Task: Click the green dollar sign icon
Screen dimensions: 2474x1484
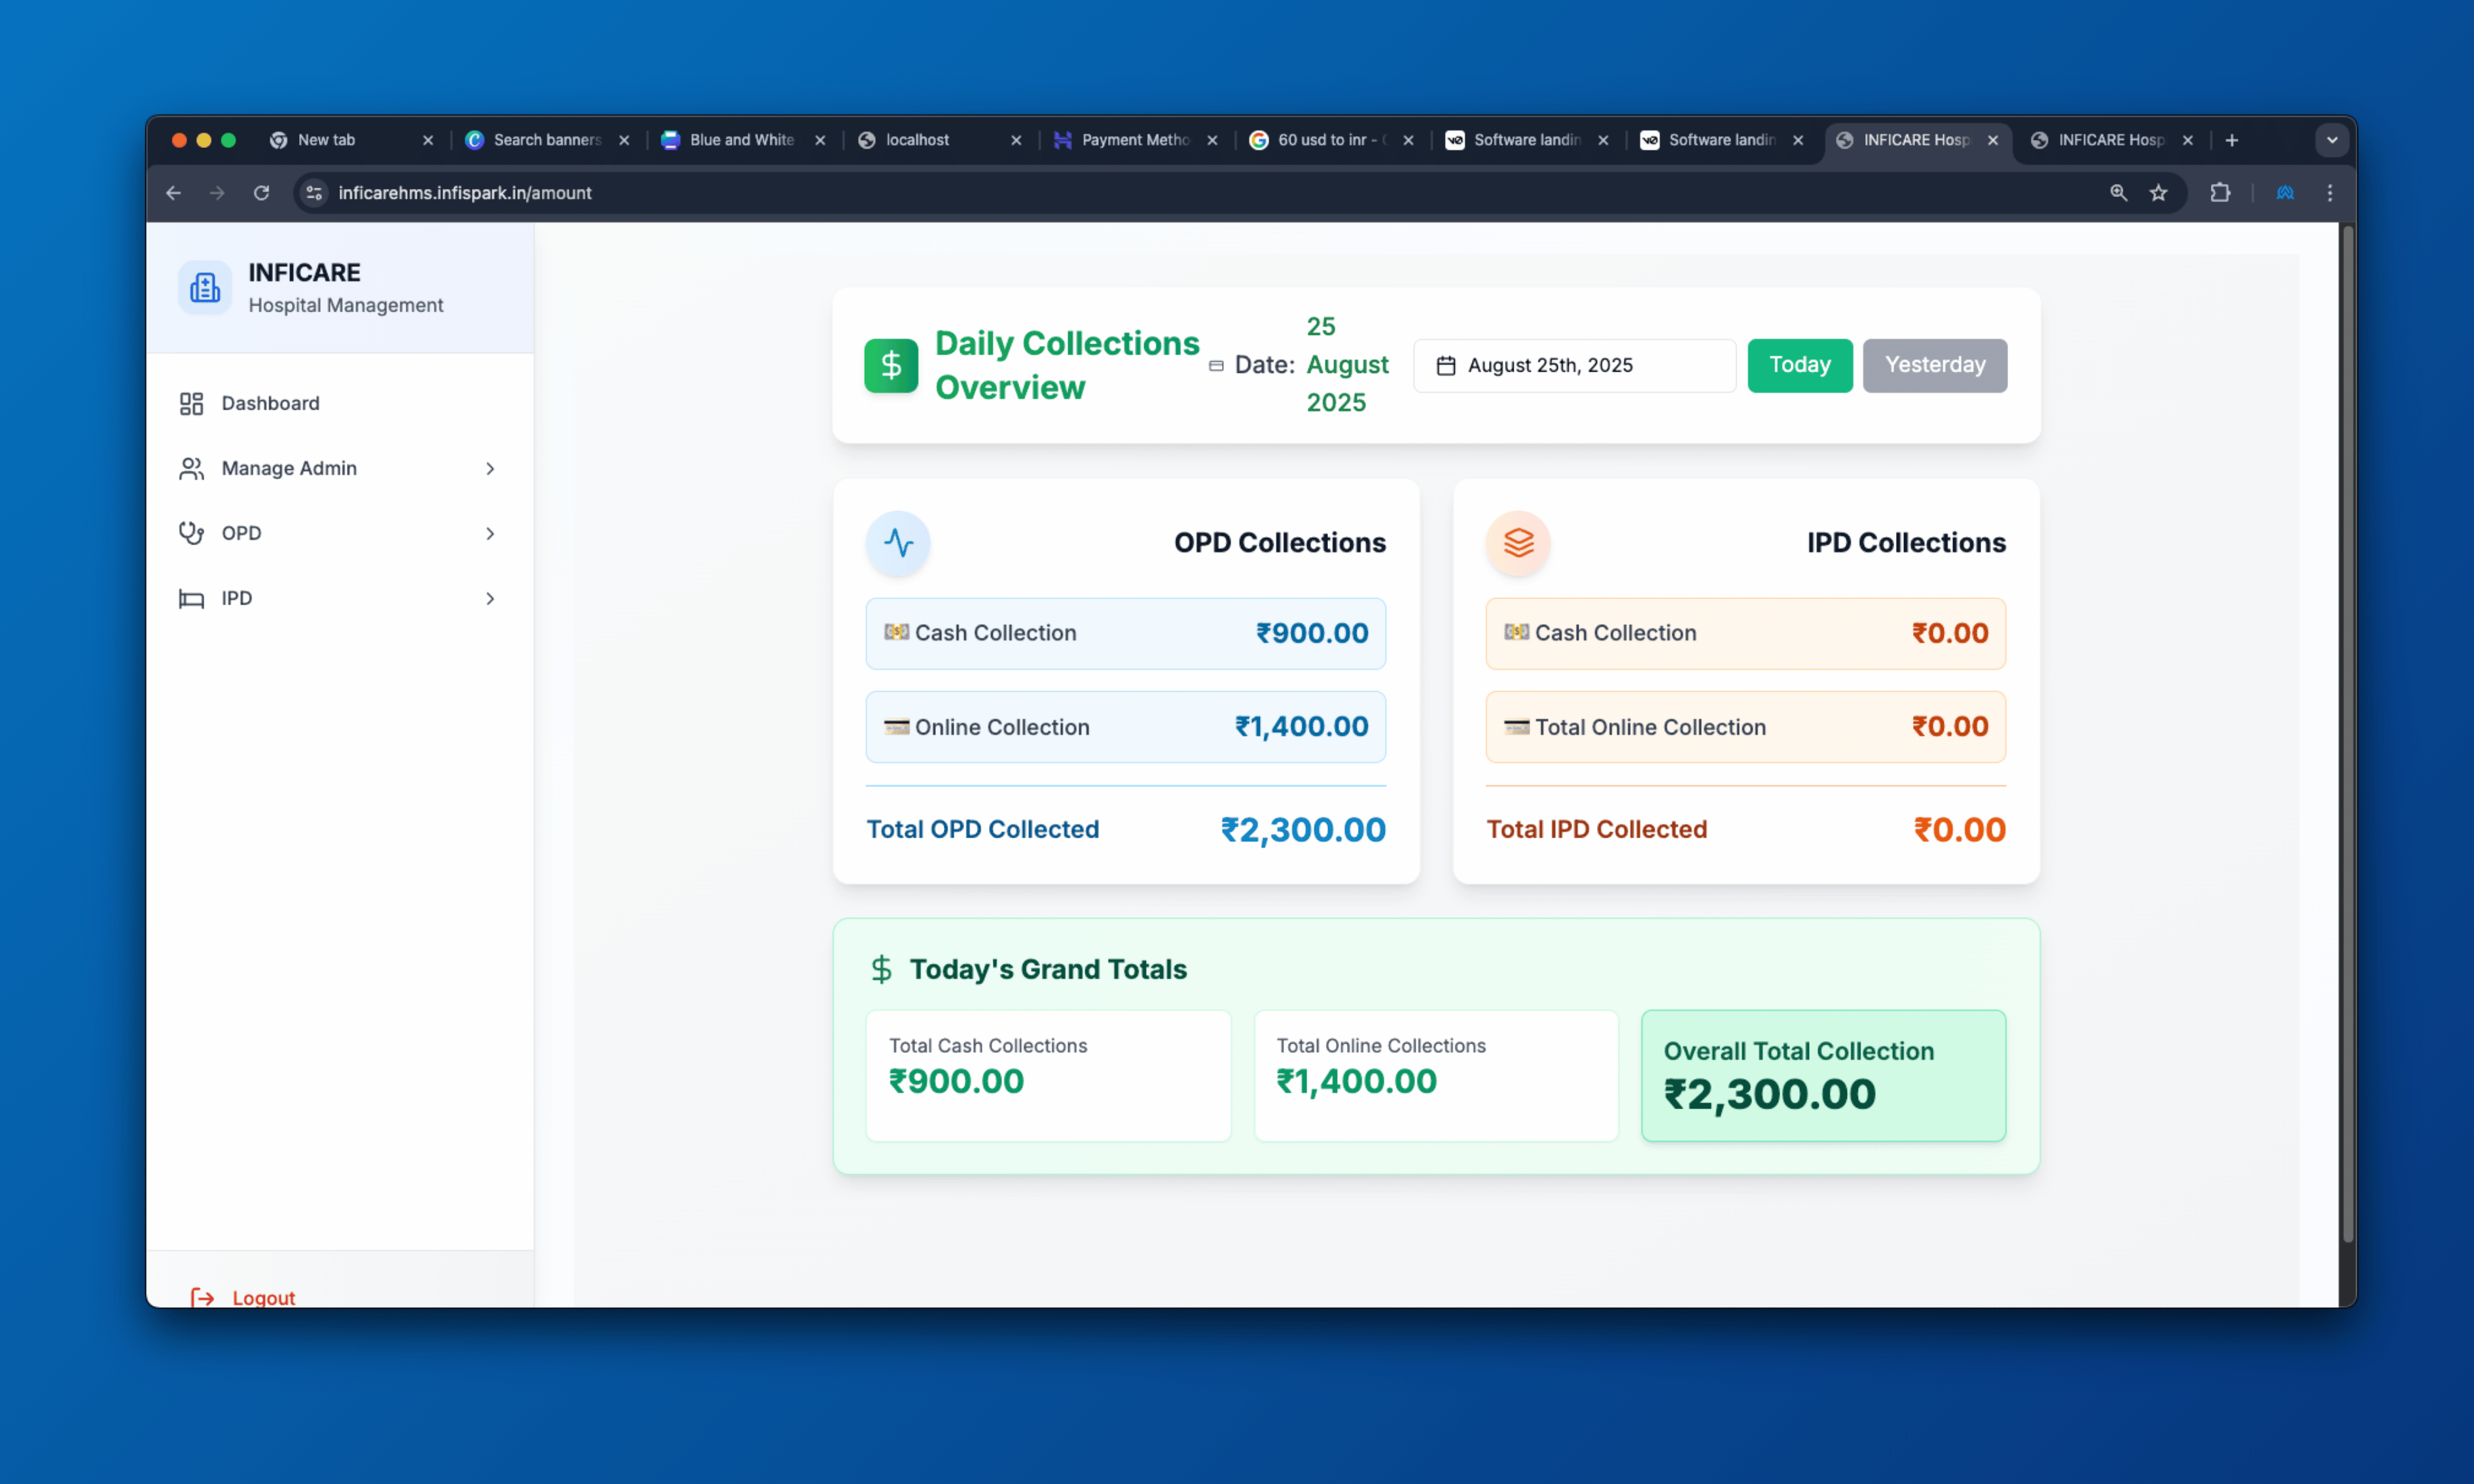Action: (x=890, y=365)
